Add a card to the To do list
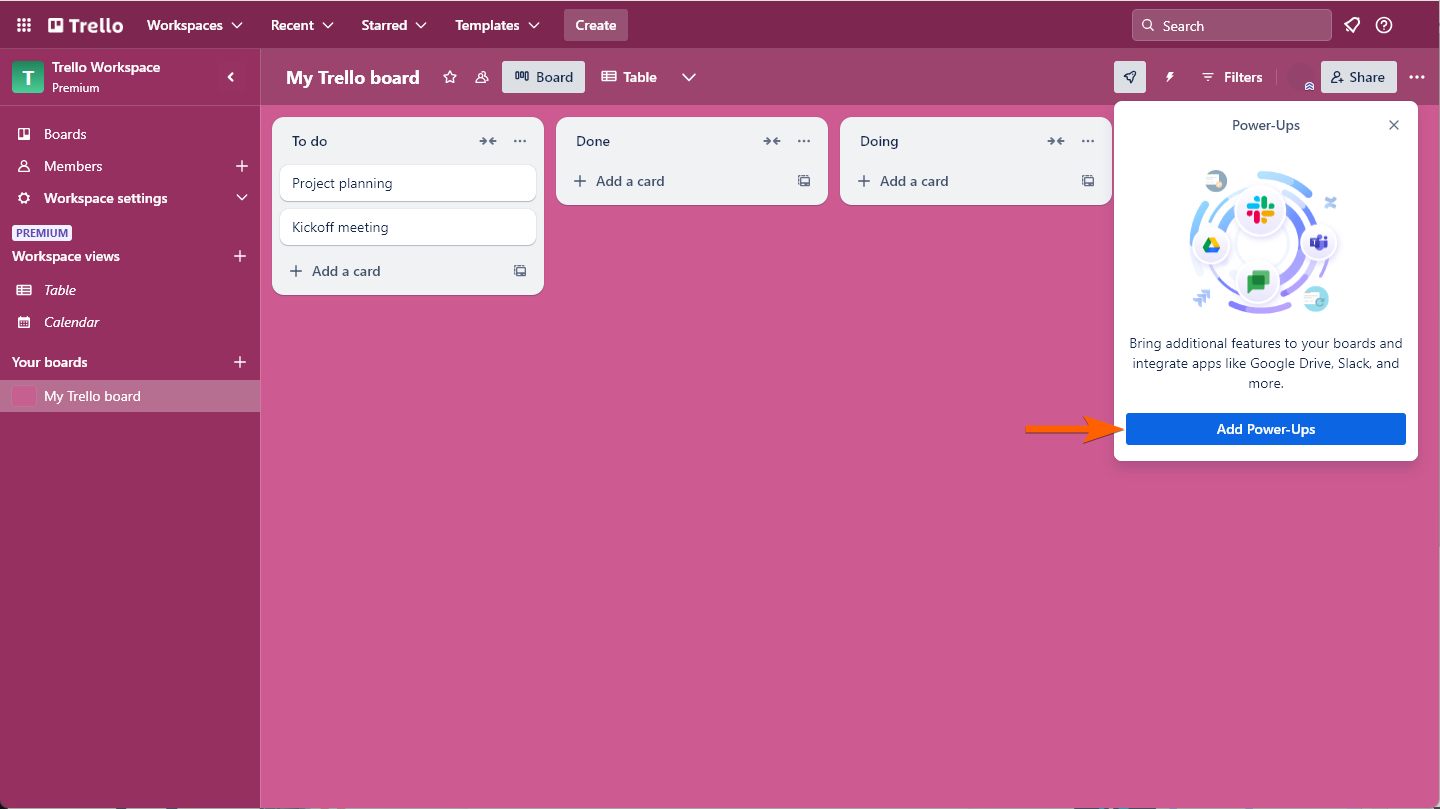 [392, 271]
